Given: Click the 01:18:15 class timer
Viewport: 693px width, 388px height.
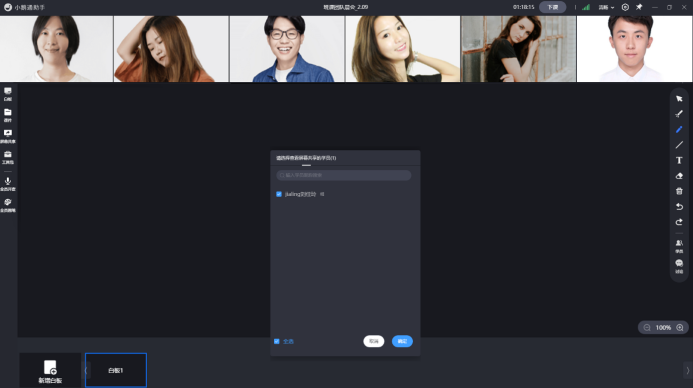Looking at the screenshot, I should tap(524, 7).
